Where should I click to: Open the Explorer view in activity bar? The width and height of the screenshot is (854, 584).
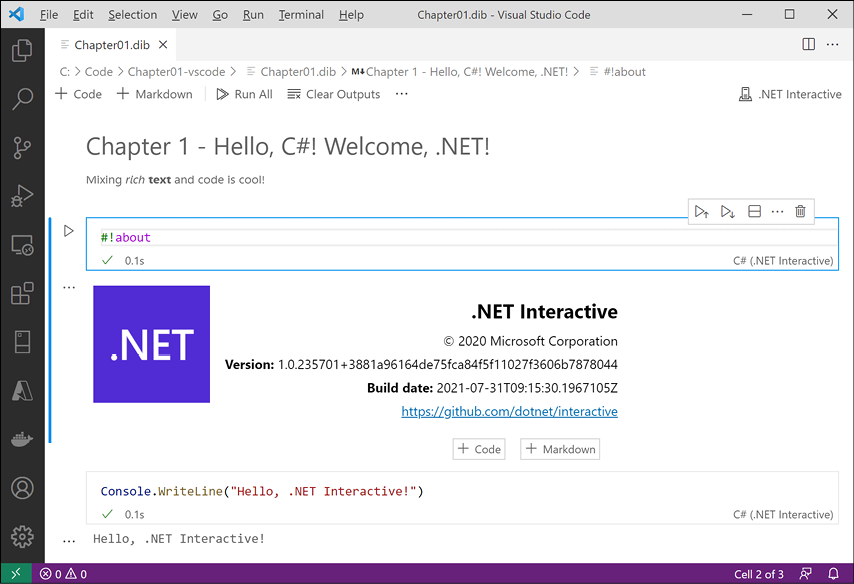tap(22, 51)
